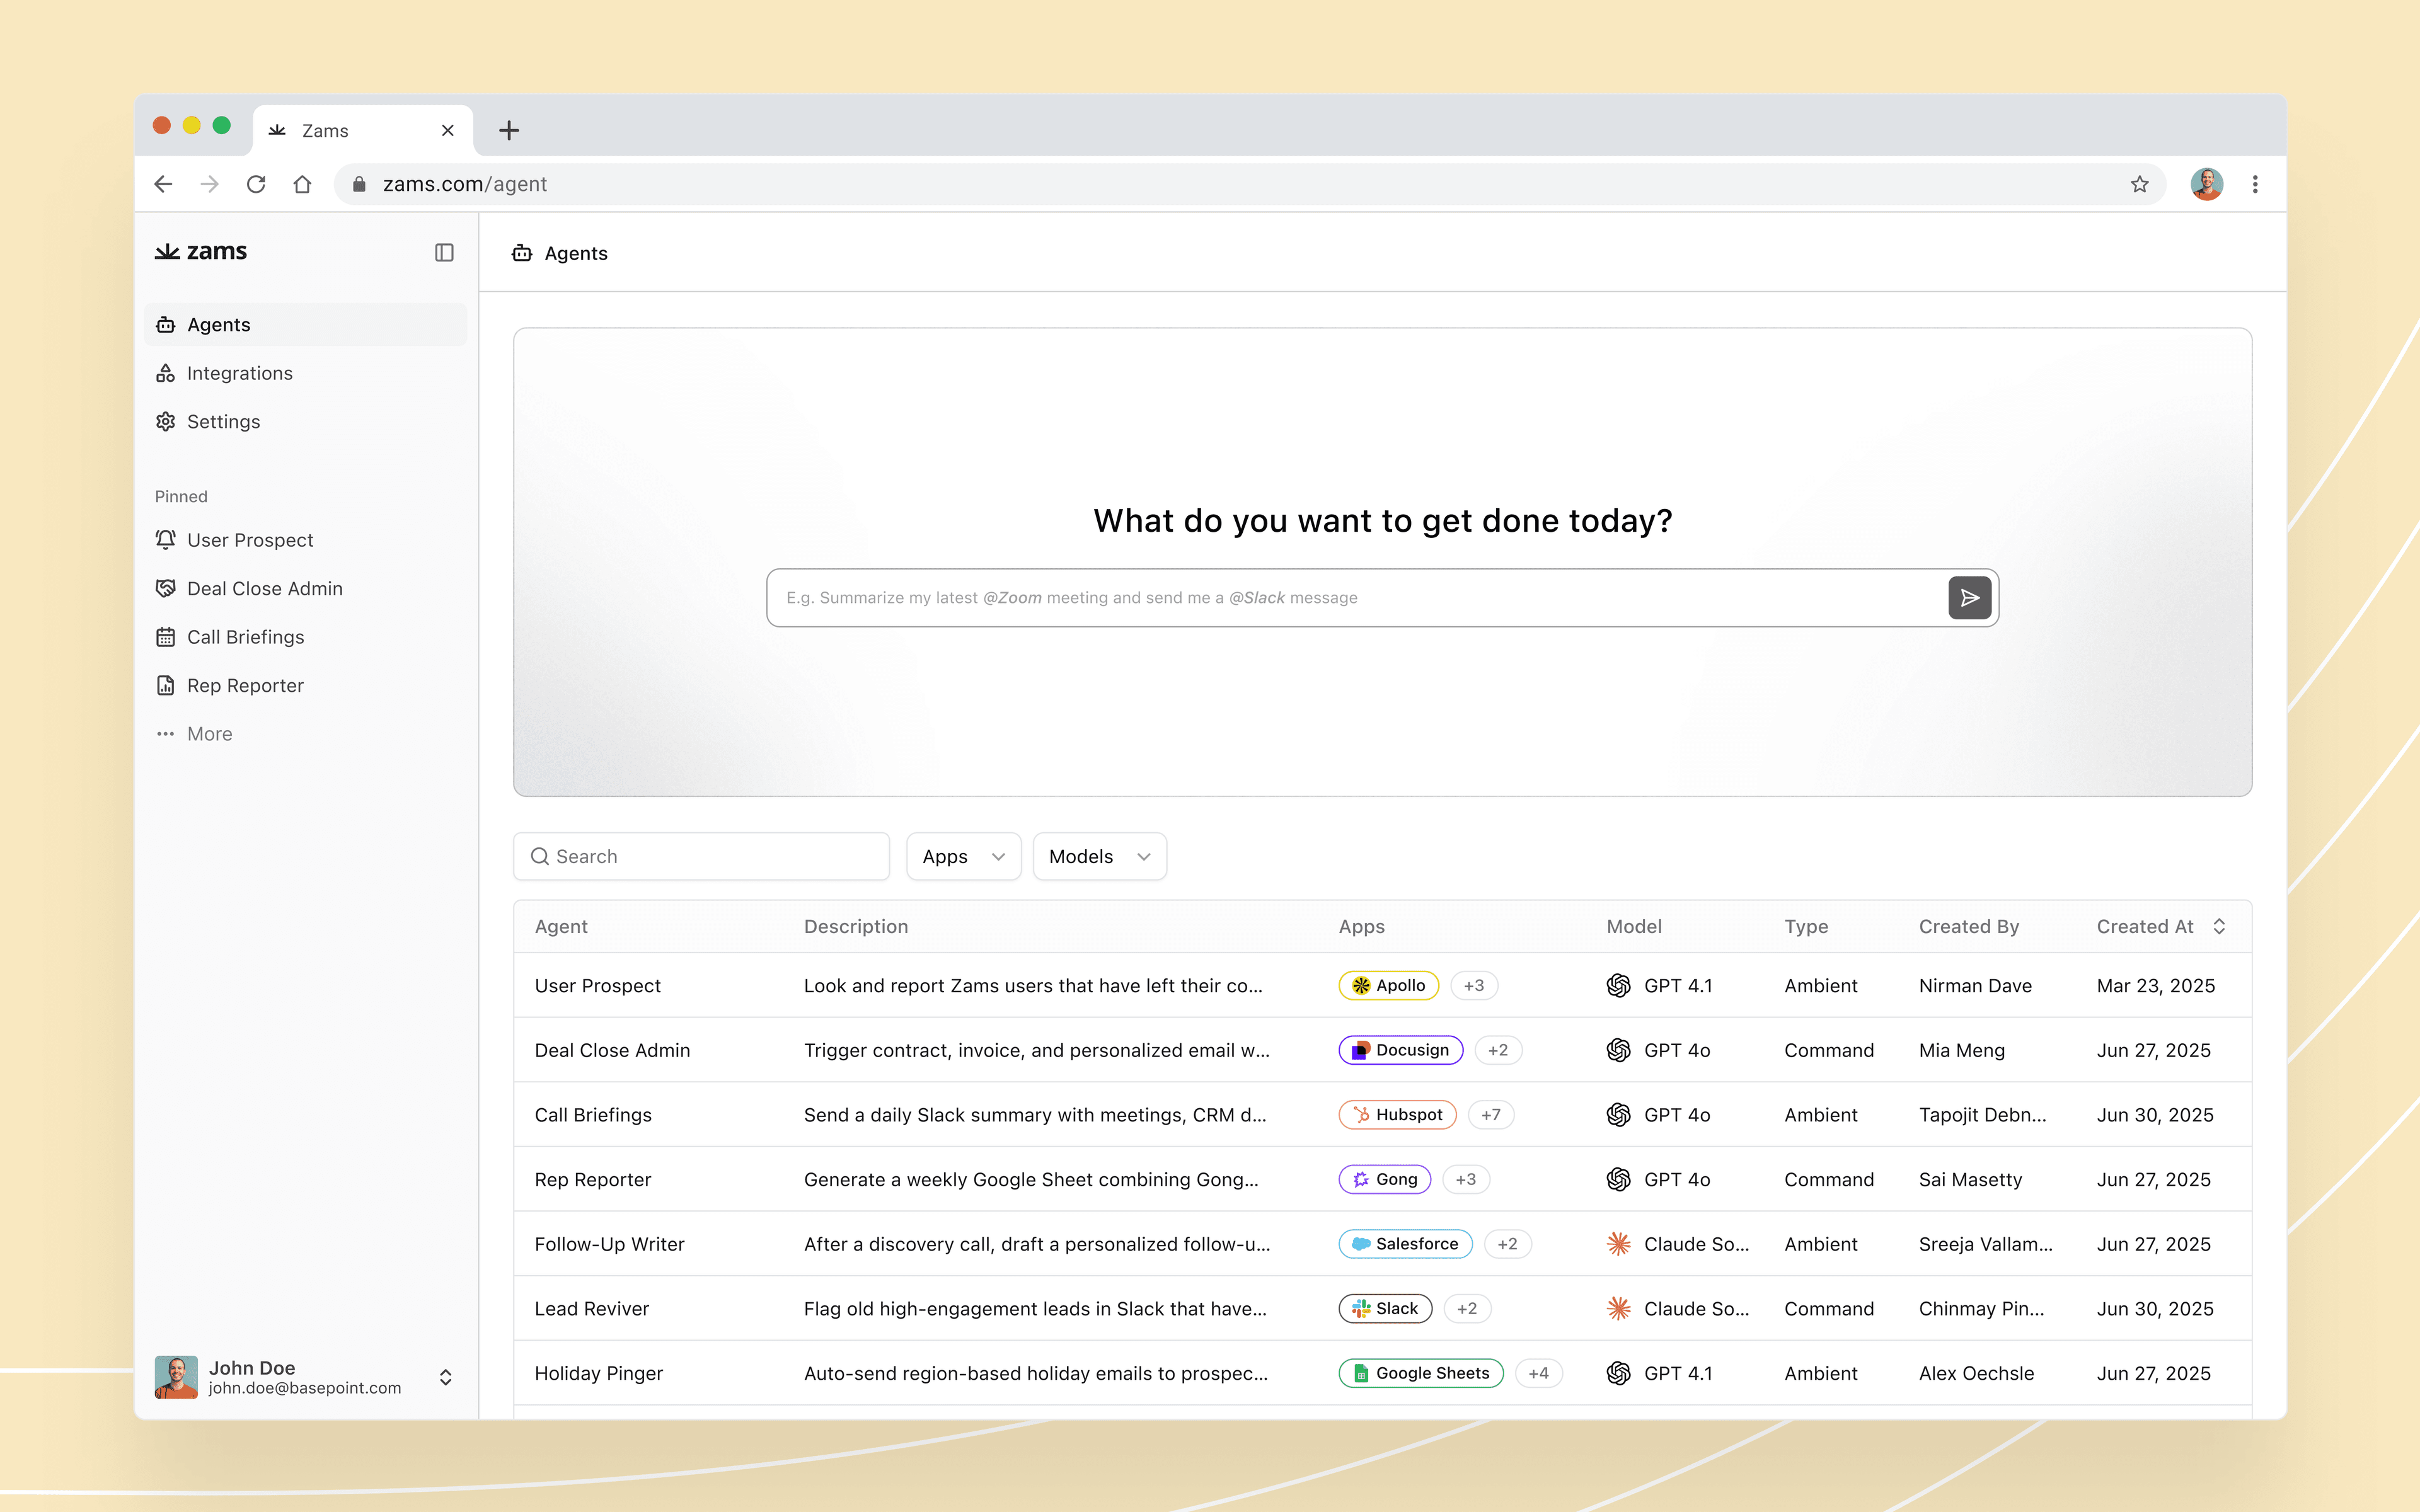
Task: Open the Apps filter dropdown
Action: point(962,856)
